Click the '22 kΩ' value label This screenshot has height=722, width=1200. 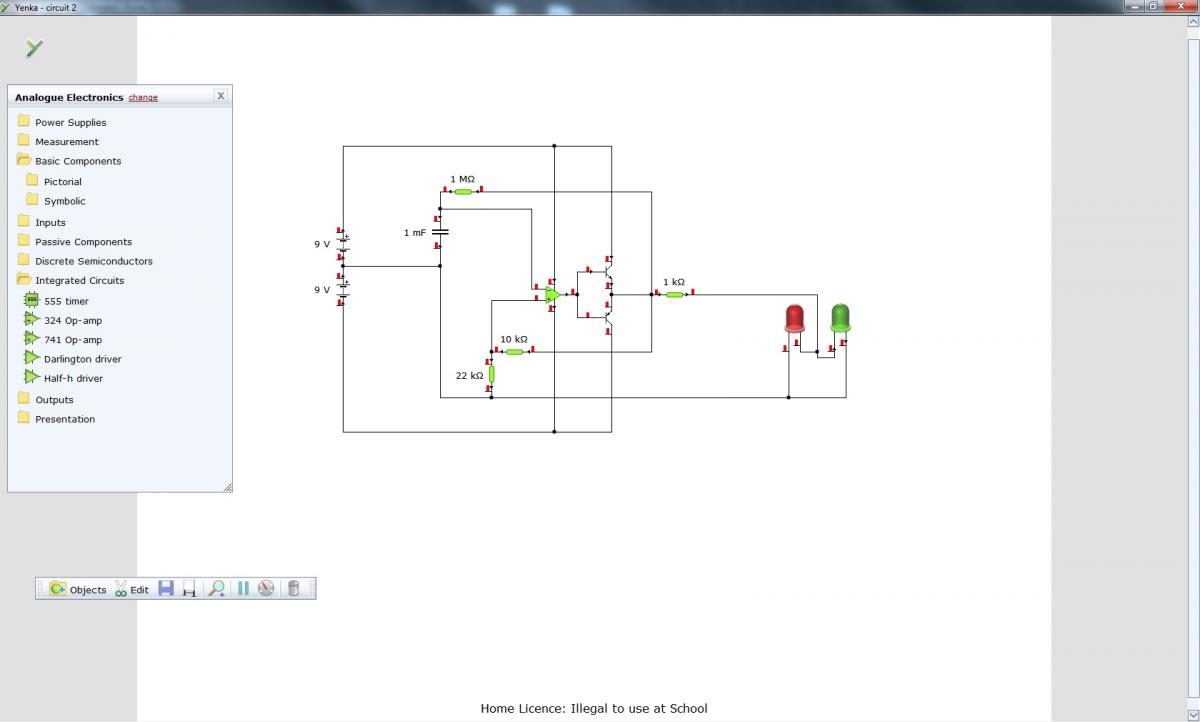coord(469,375)
